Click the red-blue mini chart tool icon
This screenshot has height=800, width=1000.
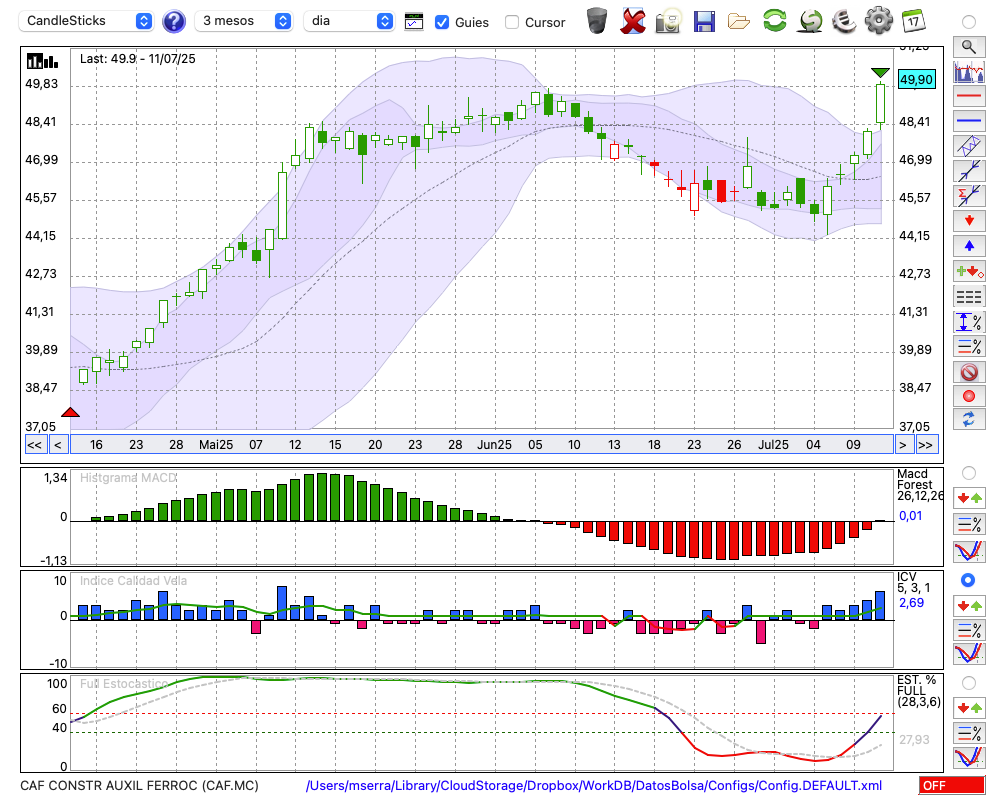969,71
